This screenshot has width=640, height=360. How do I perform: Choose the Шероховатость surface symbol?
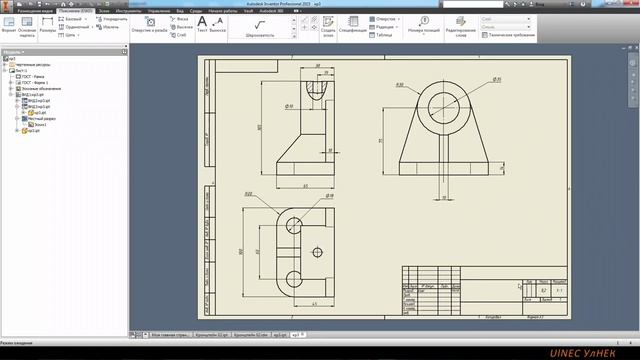[260, 28]
